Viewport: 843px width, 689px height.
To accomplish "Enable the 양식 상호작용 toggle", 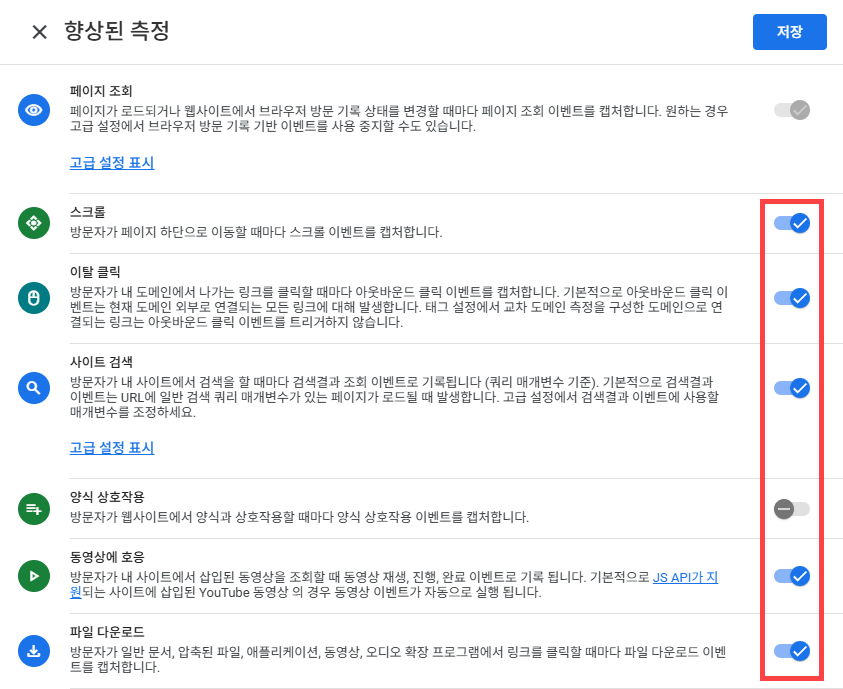I will pos(791,509).
